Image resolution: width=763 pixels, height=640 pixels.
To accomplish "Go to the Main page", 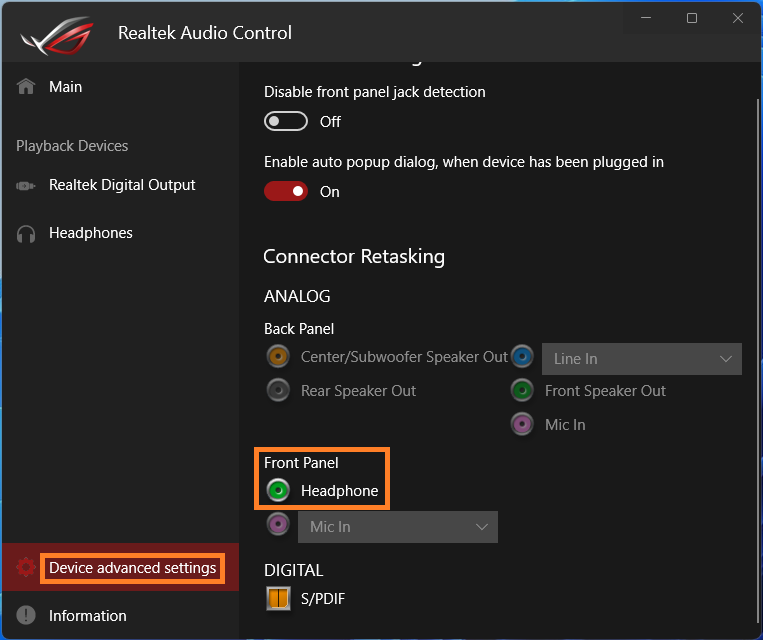I will 120,87.
